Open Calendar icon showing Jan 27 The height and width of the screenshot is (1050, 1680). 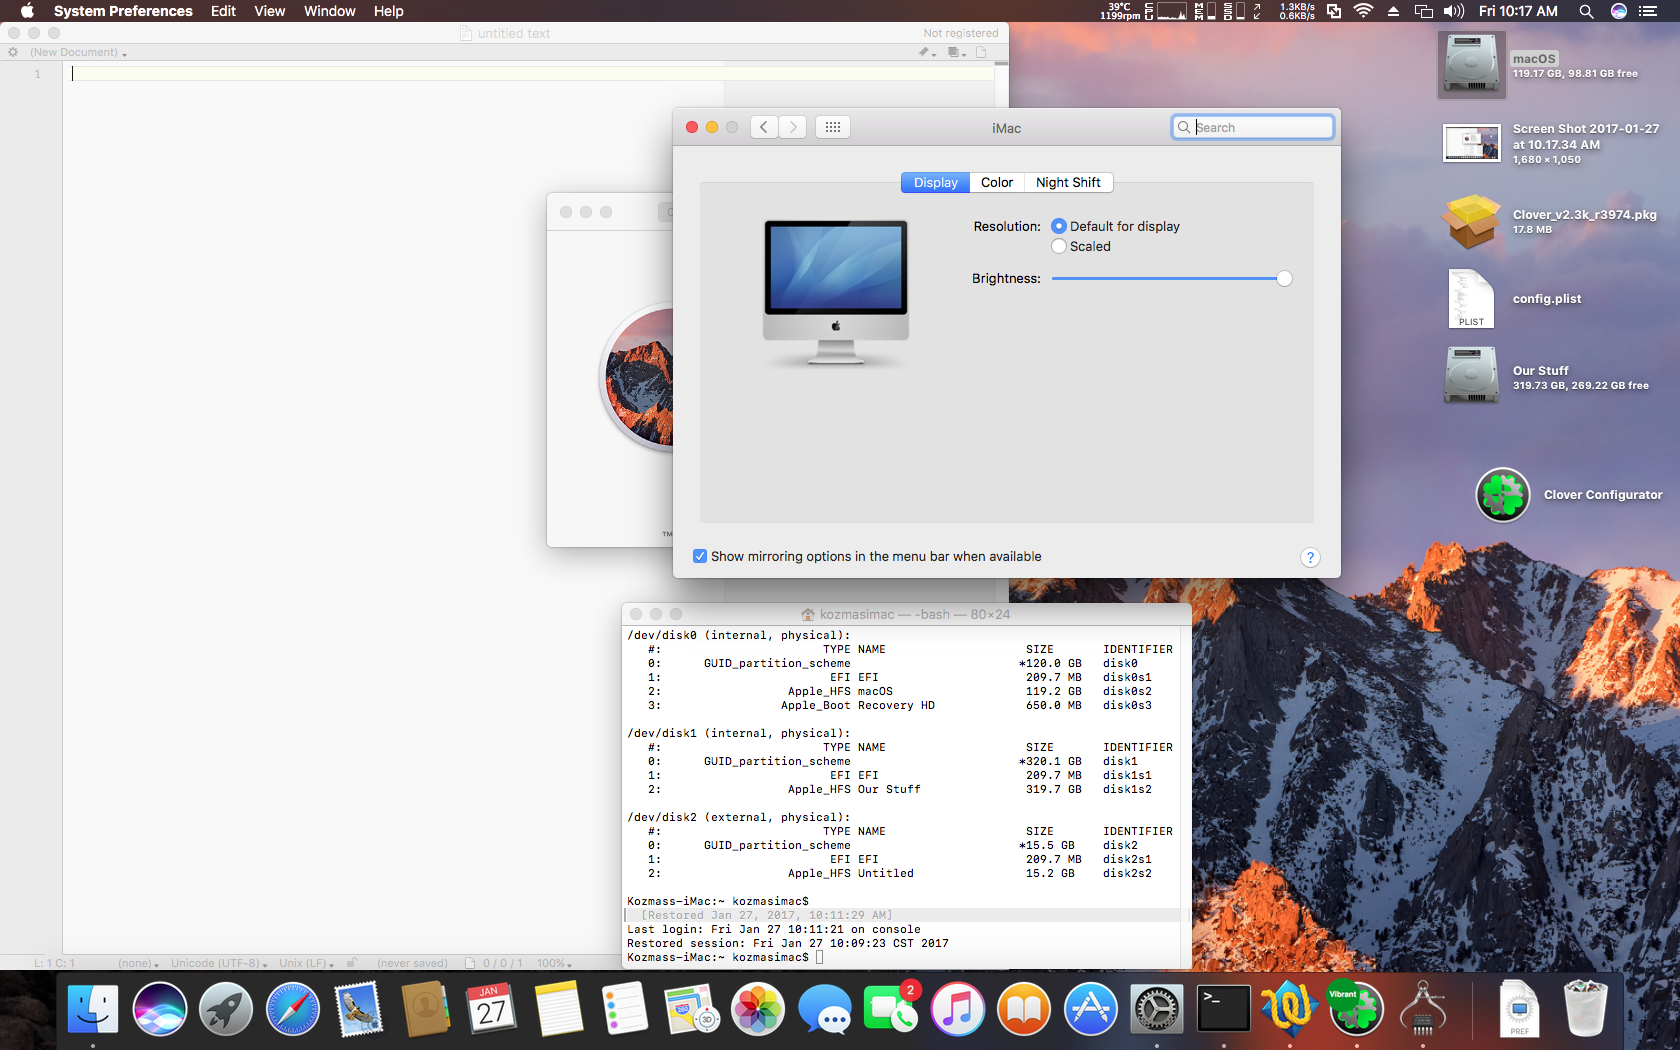[492, 1009]
